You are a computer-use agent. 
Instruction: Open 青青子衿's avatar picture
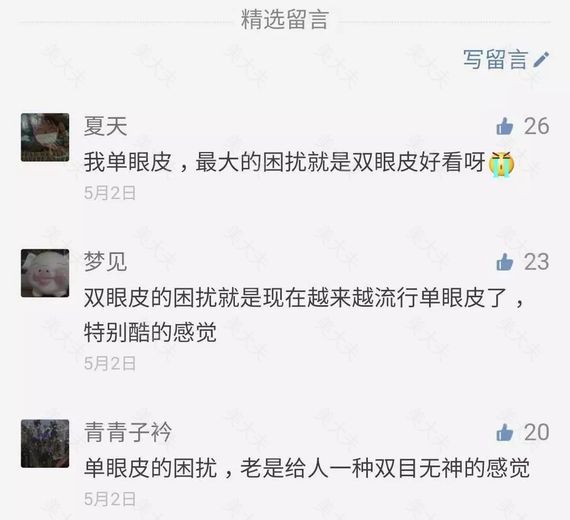pyautogui.click(x=45, y=443)
